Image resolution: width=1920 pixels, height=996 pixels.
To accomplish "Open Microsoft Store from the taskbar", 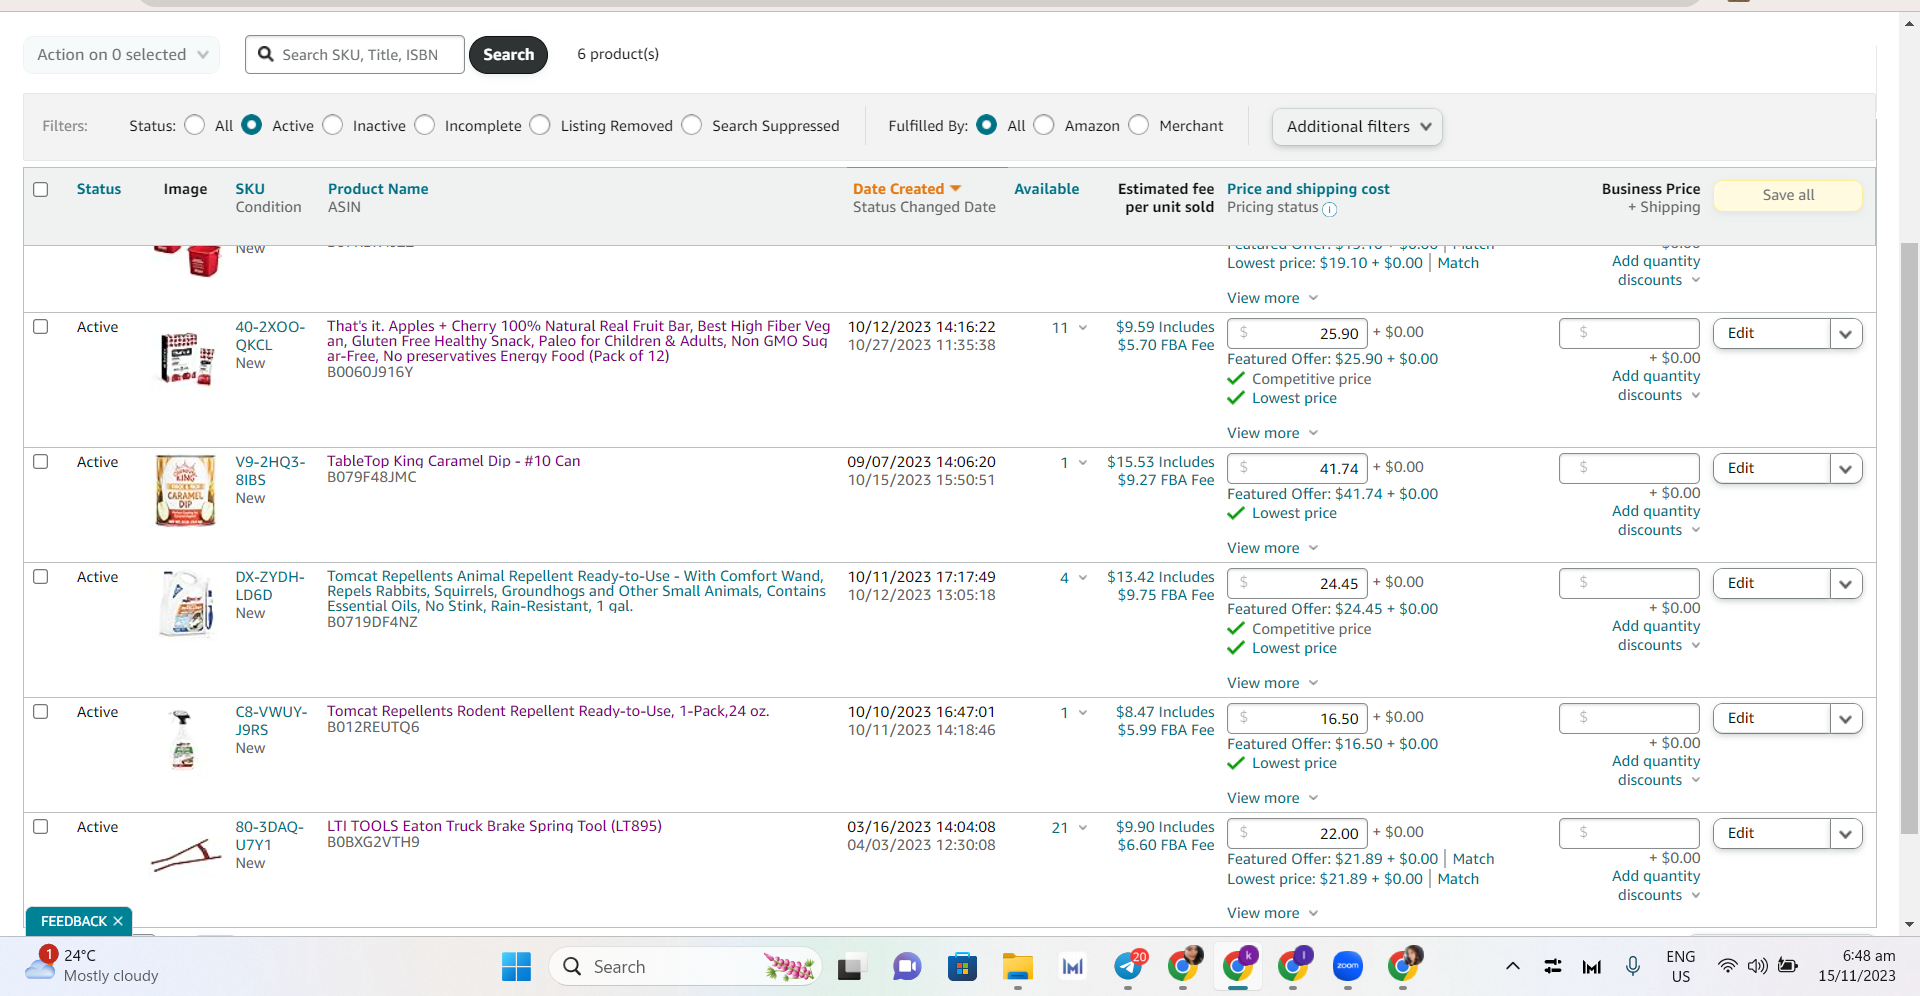I will 962,966.
